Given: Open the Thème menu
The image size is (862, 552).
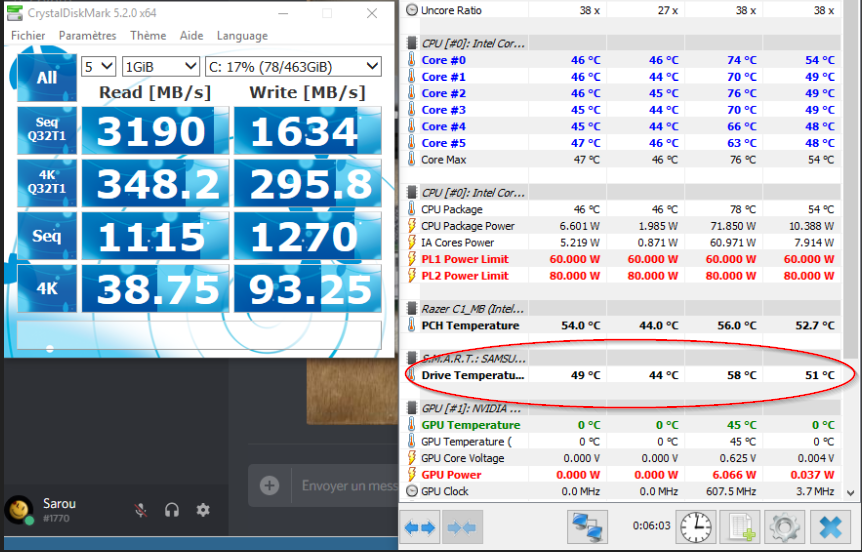Looking at the screenshot, I should click(x=148, y=36).
